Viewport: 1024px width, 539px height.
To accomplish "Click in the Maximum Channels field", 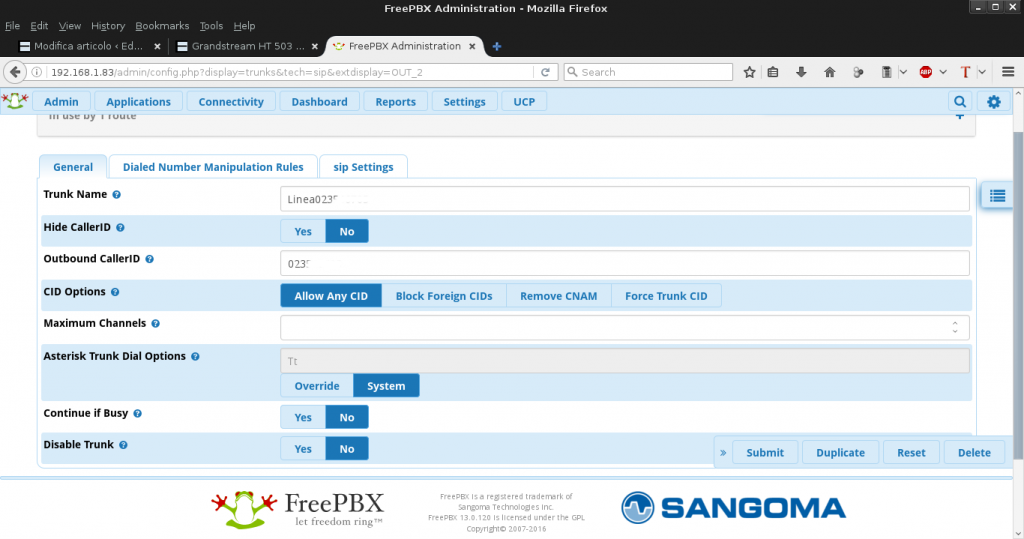I will 615,328.
